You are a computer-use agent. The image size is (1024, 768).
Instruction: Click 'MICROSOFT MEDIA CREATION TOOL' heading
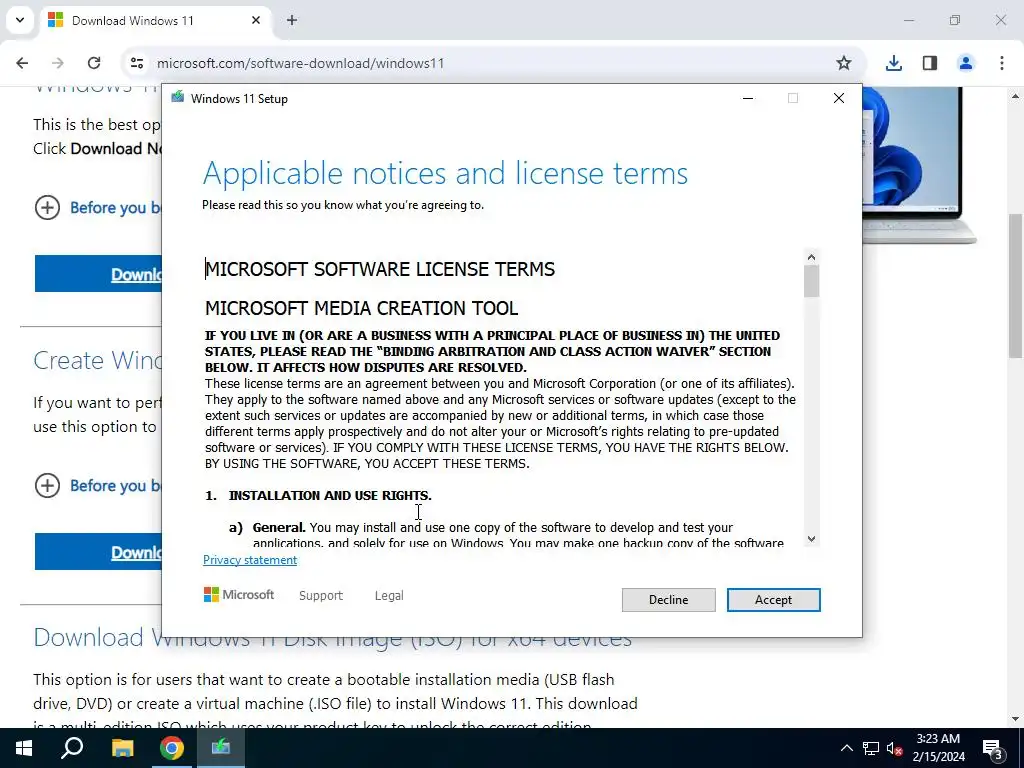click(361, 308)
